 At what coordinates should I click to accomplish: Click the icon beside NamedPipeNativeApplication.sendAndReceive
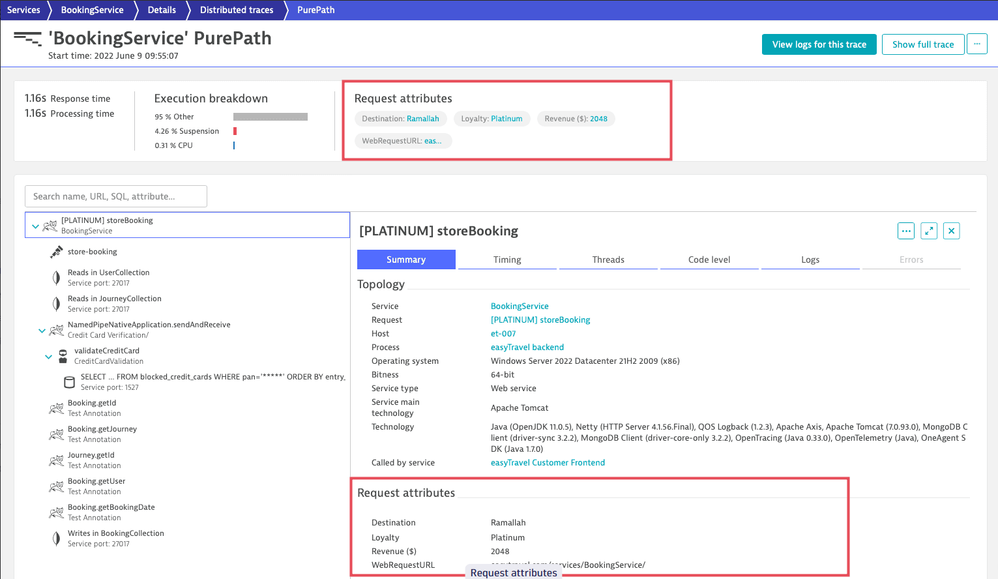[x=57, y=330]
